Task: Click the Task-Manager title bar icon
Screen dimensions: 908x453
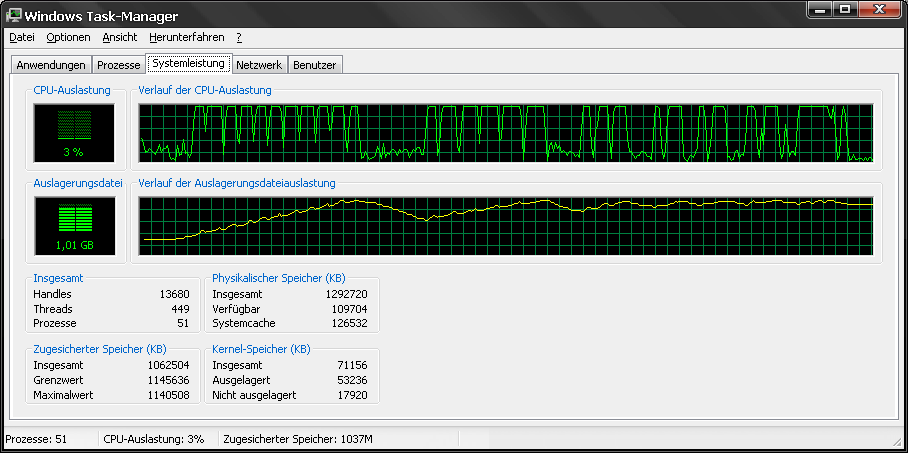Action: (x=14, y=15)
